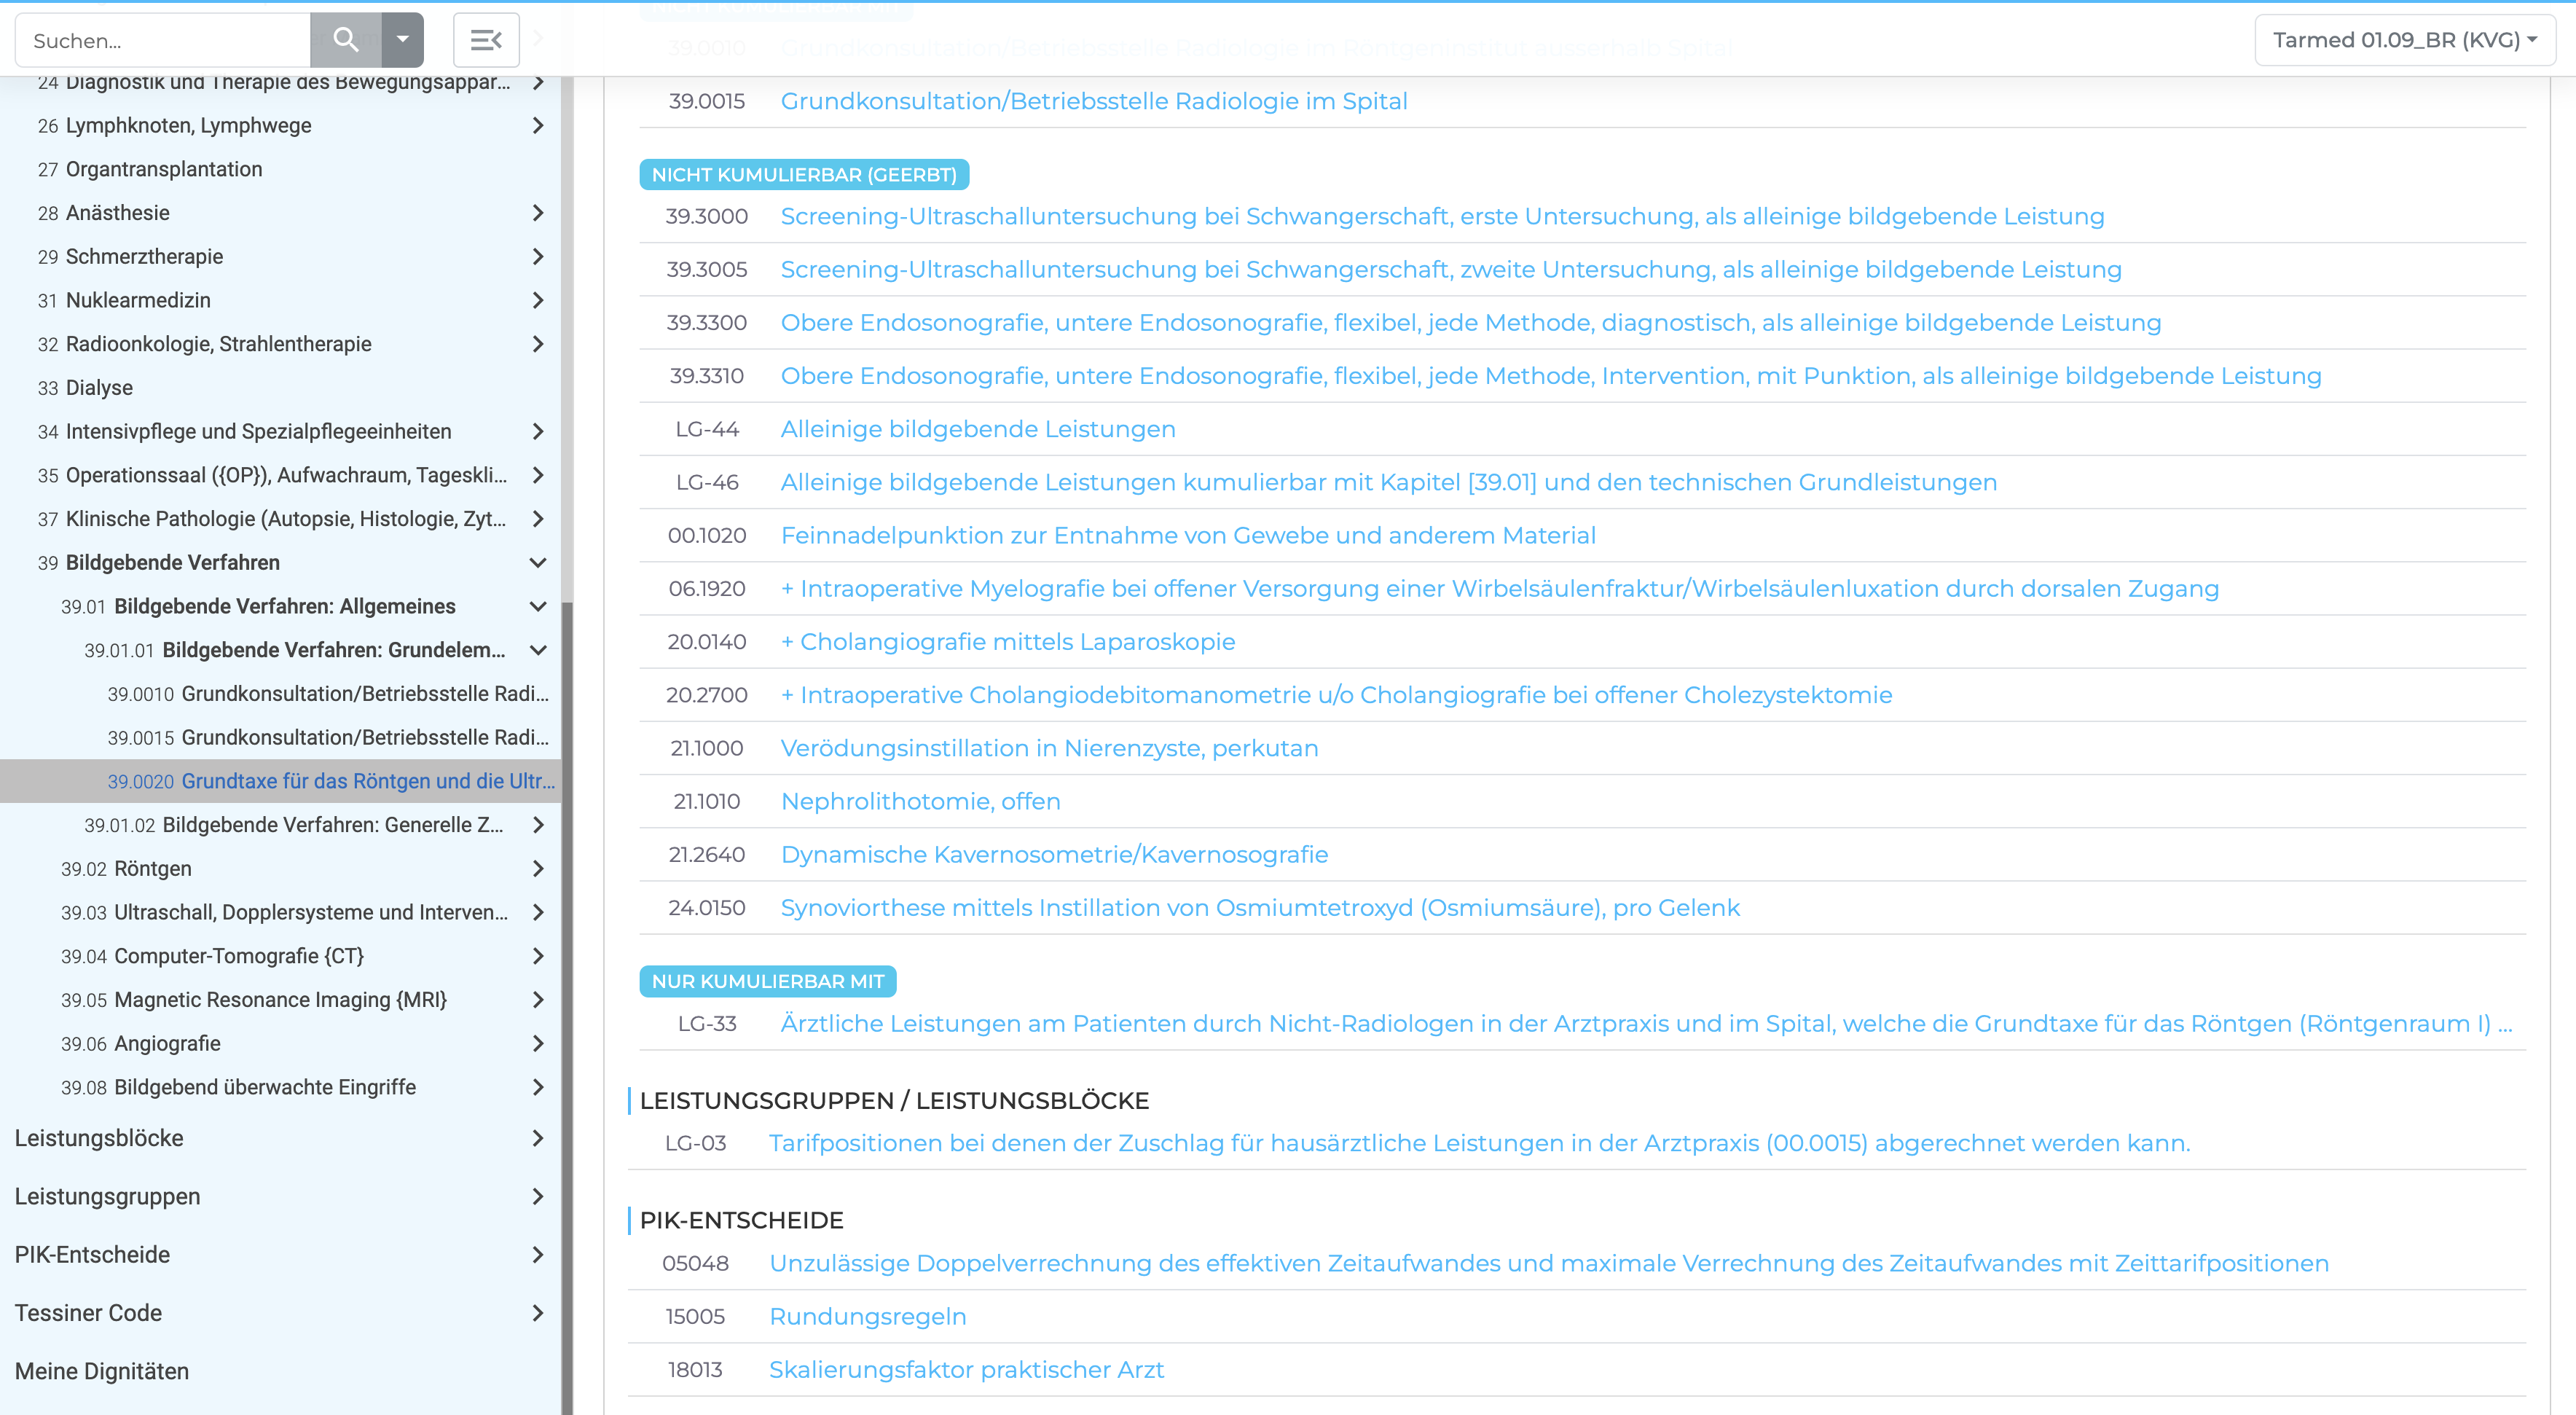The height and width of the screenshot is (1415, 2576).
Task: Click the magnifier search button
Action: click(x=346, y=40)
